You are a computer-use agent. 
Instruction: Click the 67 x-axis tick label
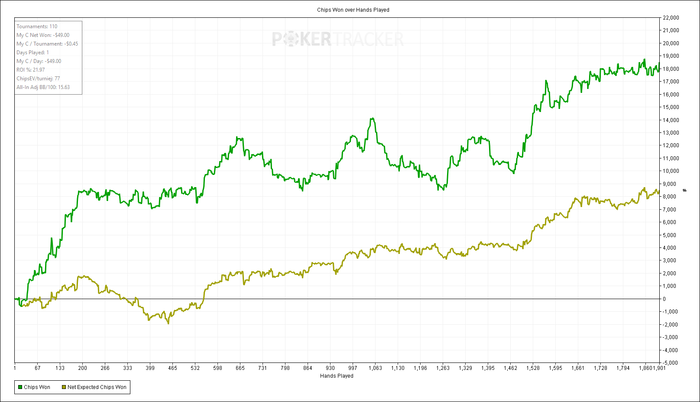click(38, 368)
